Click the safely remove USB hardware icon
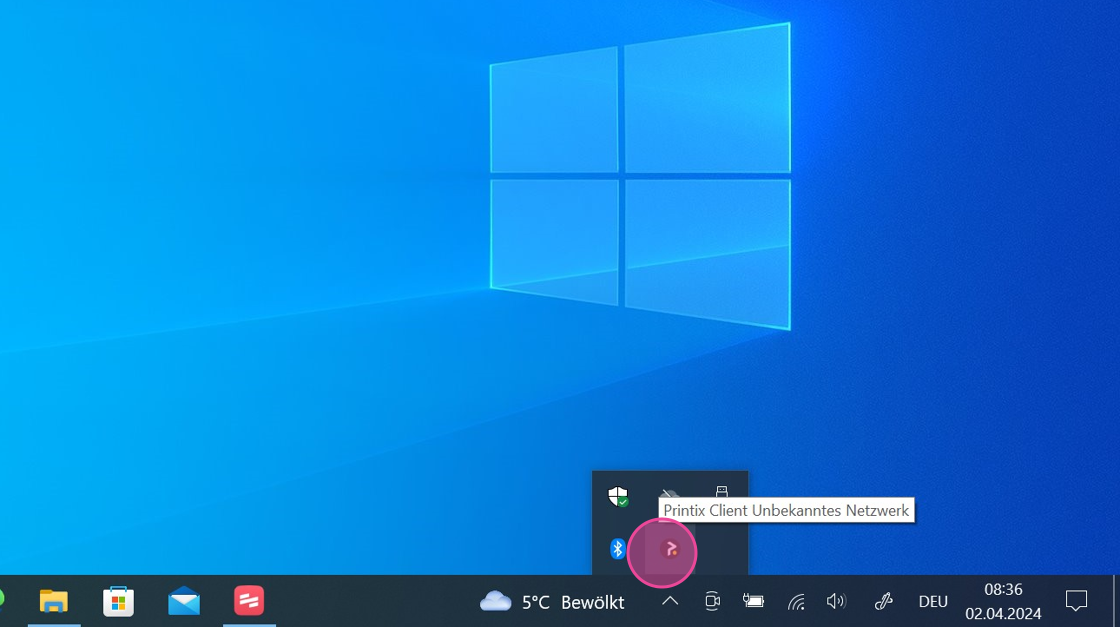The width and height of the screenshot is (1120, 627). (721, 493)
